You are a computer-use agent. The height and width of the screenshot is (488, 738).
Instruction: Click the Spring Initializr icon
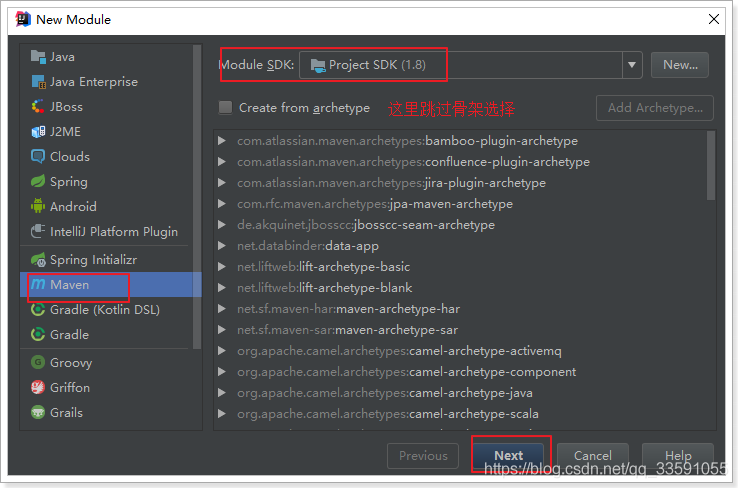38,259
